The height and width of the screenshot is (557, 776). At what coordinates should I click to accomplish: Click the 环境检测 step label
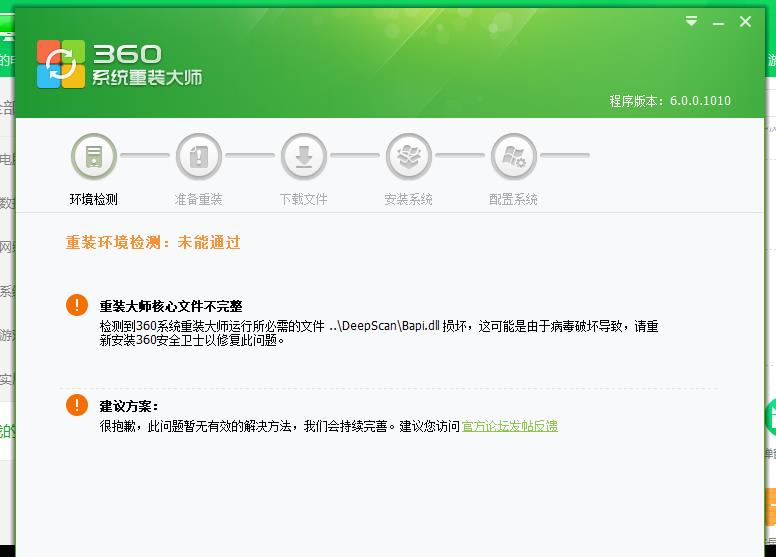point(94,200)
